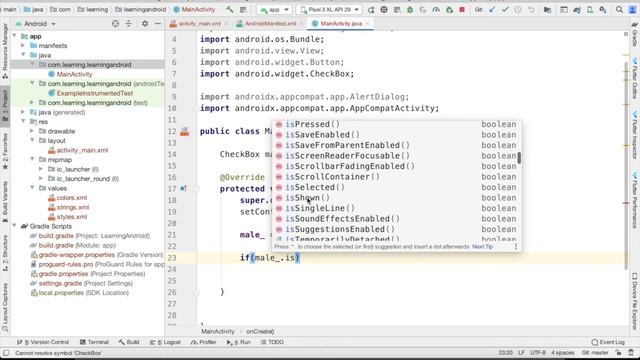Click the Search Everywhere magnifier icon

click(x=619, y=9)
